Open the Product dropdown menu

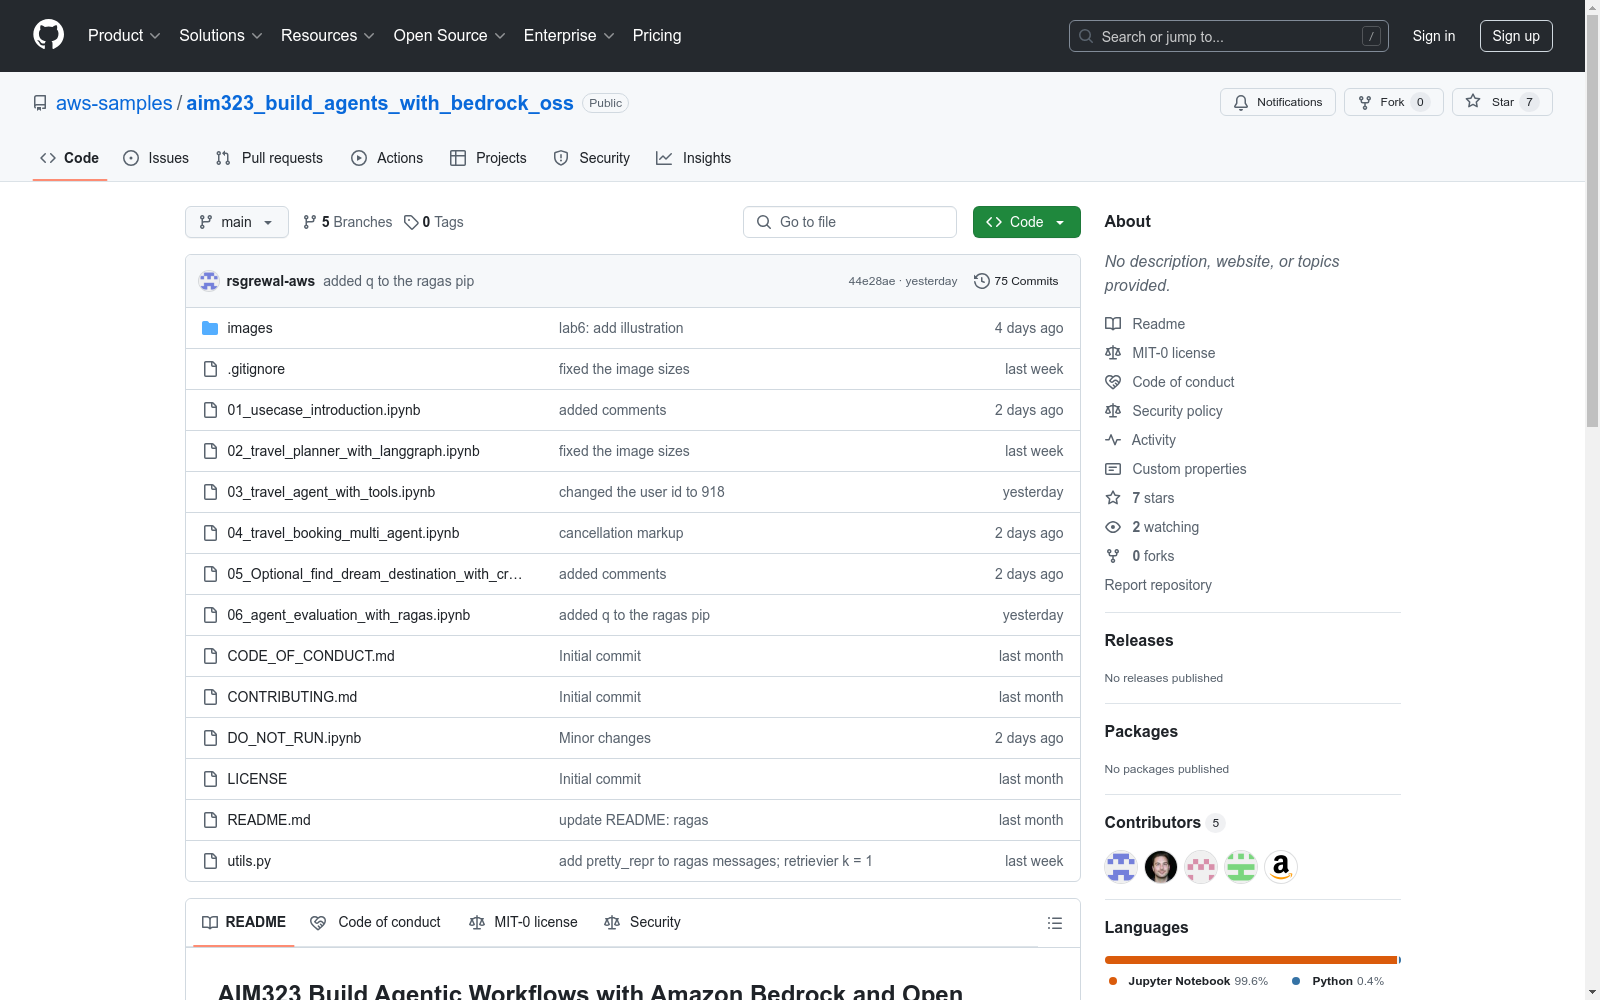[124, 36]
